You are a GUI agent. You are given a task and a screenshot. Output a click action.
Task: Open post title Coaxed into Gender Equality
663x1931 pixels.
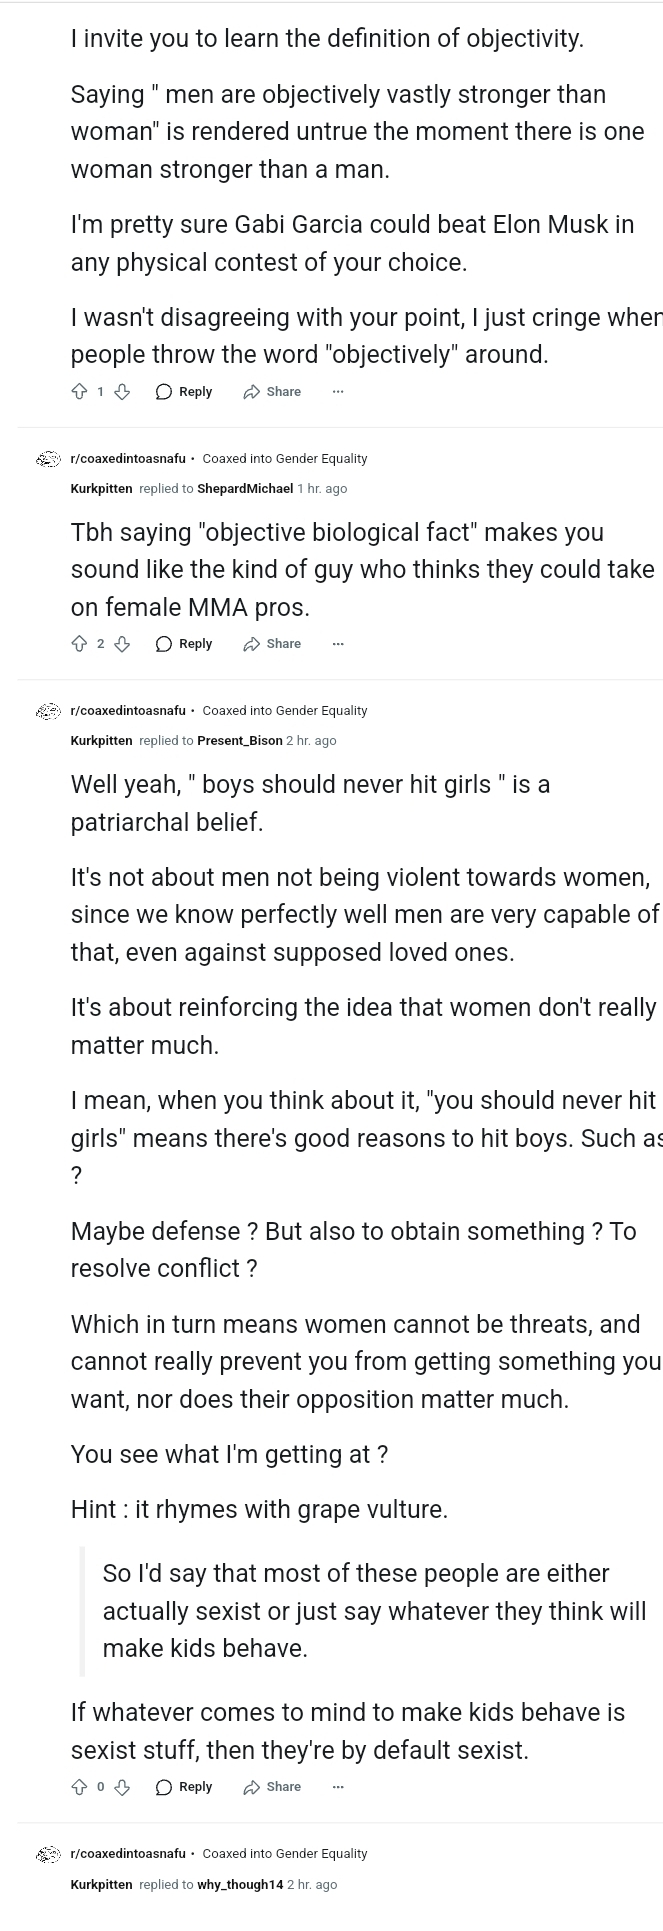point(285,459)
